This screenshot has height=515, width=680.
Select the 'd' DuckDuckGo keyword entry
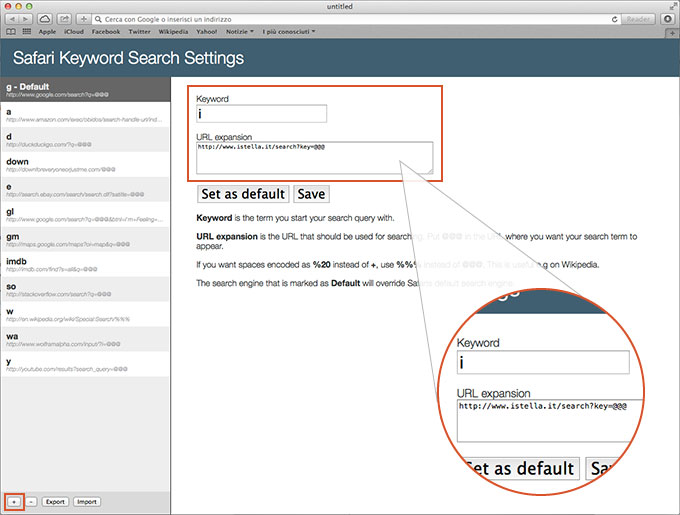coord(85,140)
